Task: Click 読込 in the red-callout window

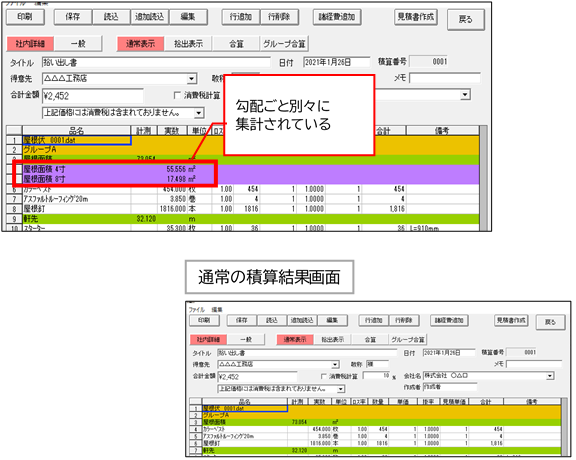Action: [x=111, y=17]
